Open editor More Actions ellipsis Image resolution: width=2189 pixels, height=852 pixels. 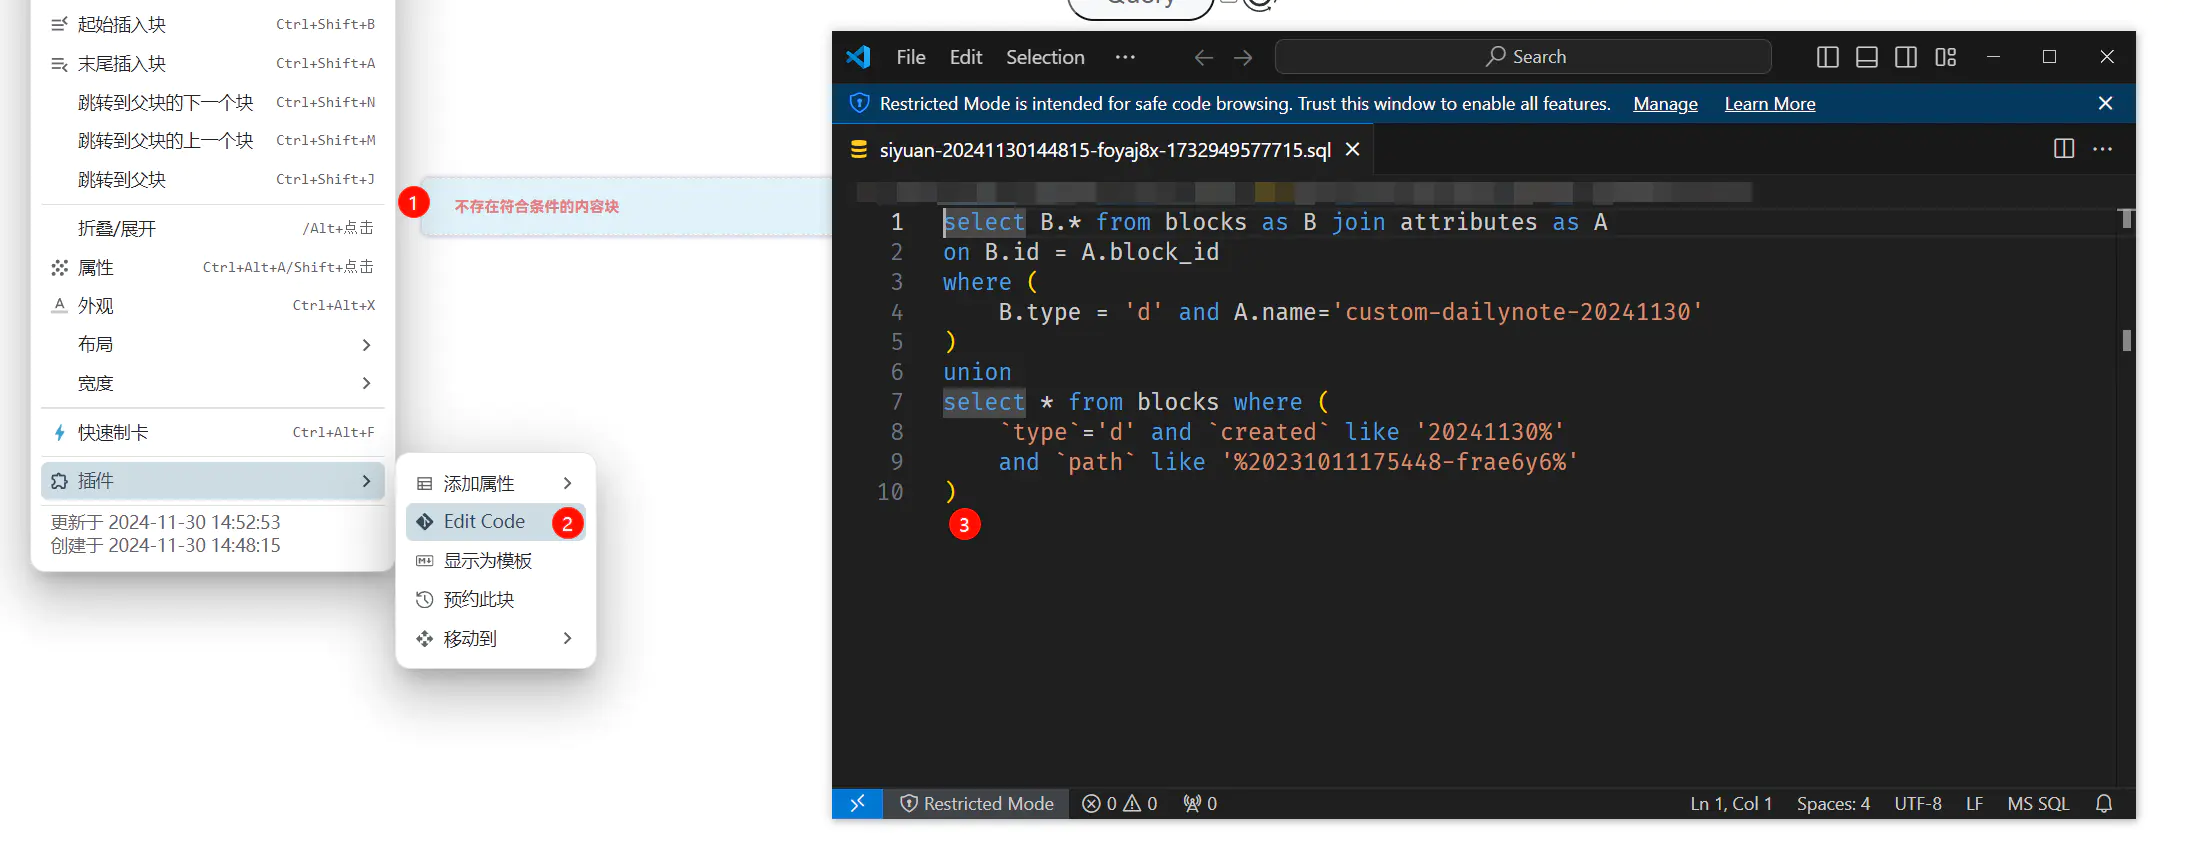point(2103,149)
